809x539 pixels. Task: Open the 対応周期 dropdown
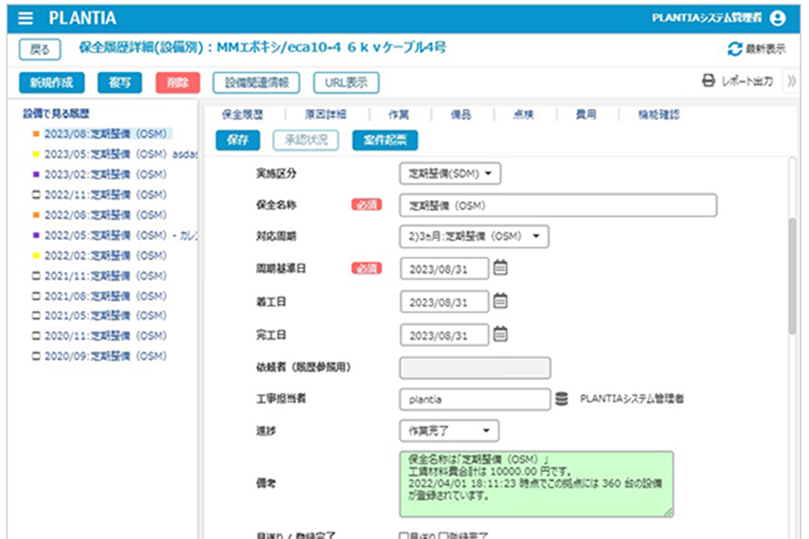[474, 236]
